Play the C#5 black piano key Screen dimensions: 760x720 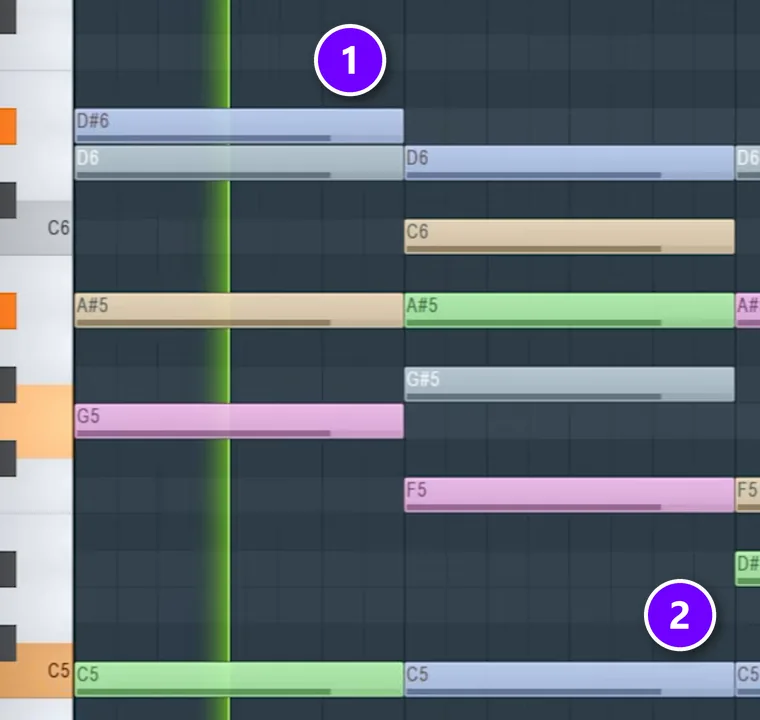pyautogui.click(x=8, y=643)
